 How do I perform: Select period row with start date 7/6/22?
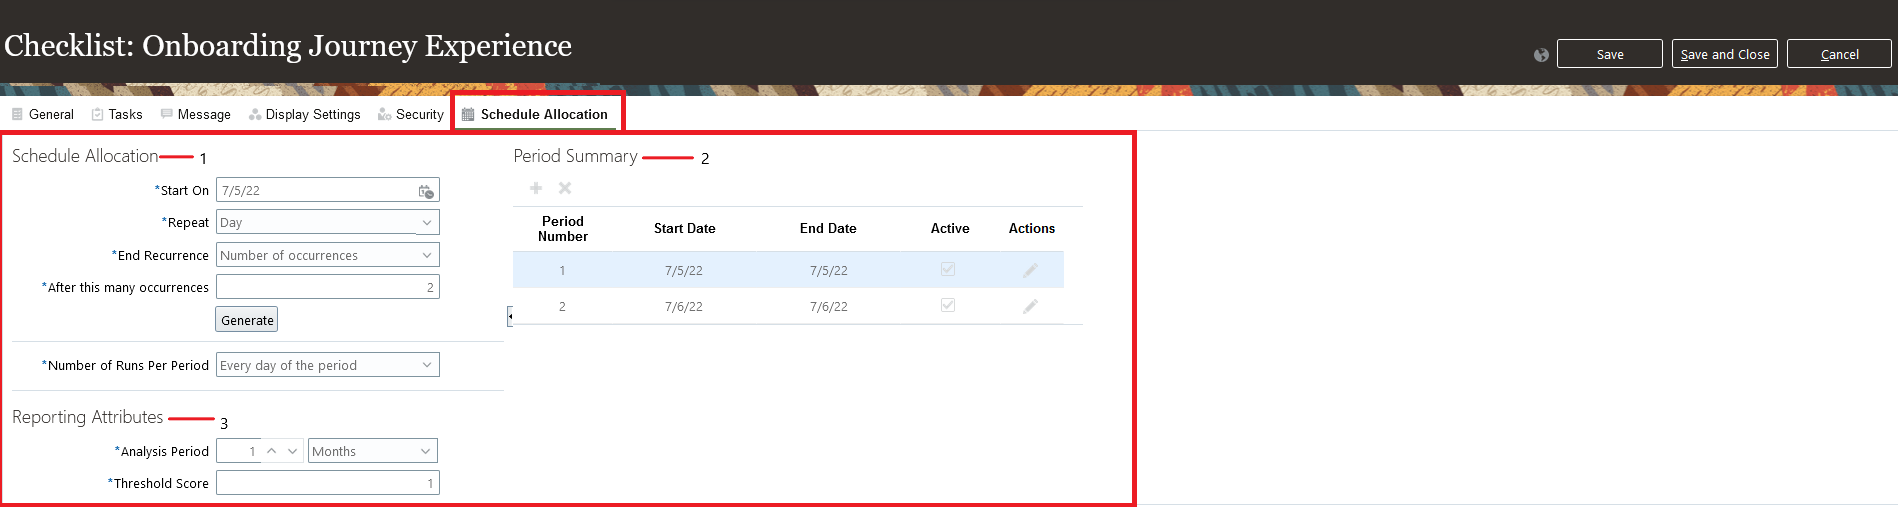(788, 306)
